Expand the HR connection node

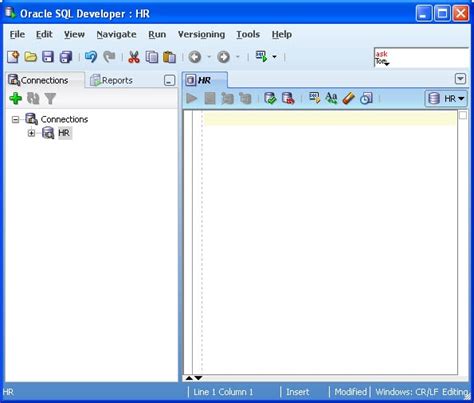tap(31, 133)
